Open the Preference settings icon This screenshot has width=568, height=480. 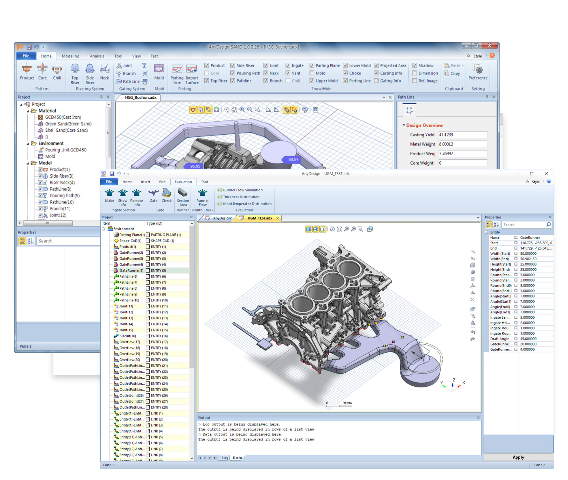[x=478, y=71]
